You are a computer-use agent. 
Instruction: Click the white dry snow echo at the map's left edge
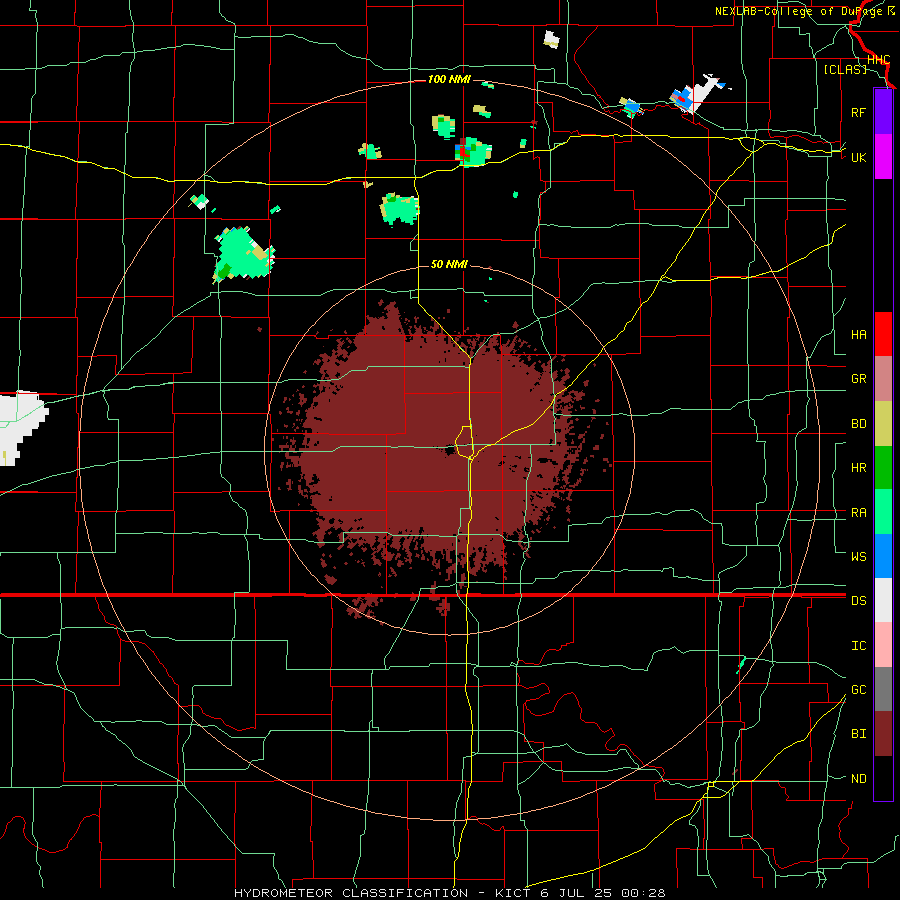[21, 428]
